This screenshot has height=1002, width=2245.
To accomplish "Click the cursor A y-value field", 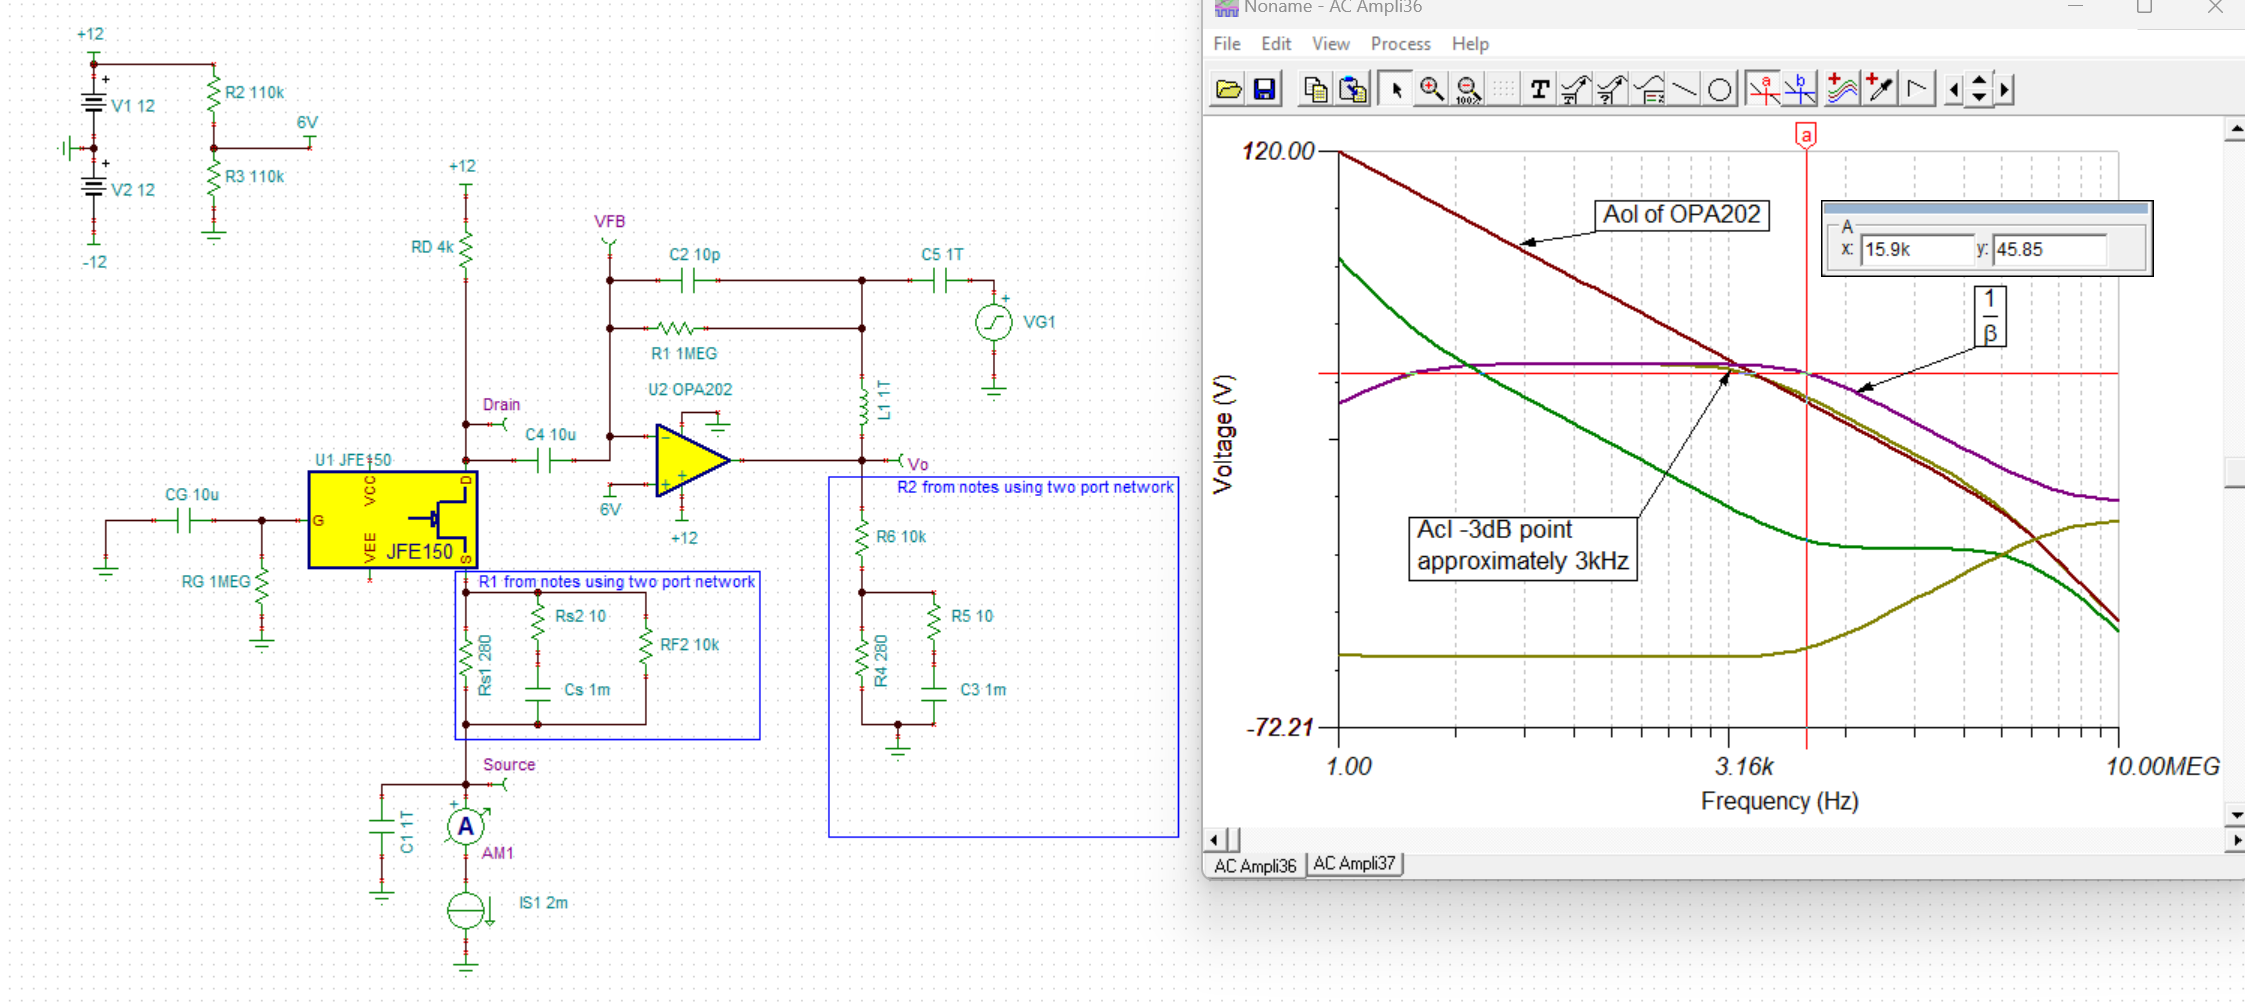I will [x=2049, y=250].
